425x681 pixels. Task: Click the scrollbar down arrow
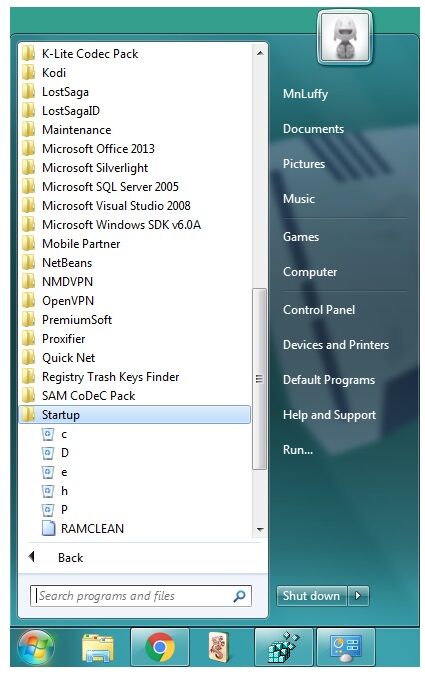(x=260, y=529)
